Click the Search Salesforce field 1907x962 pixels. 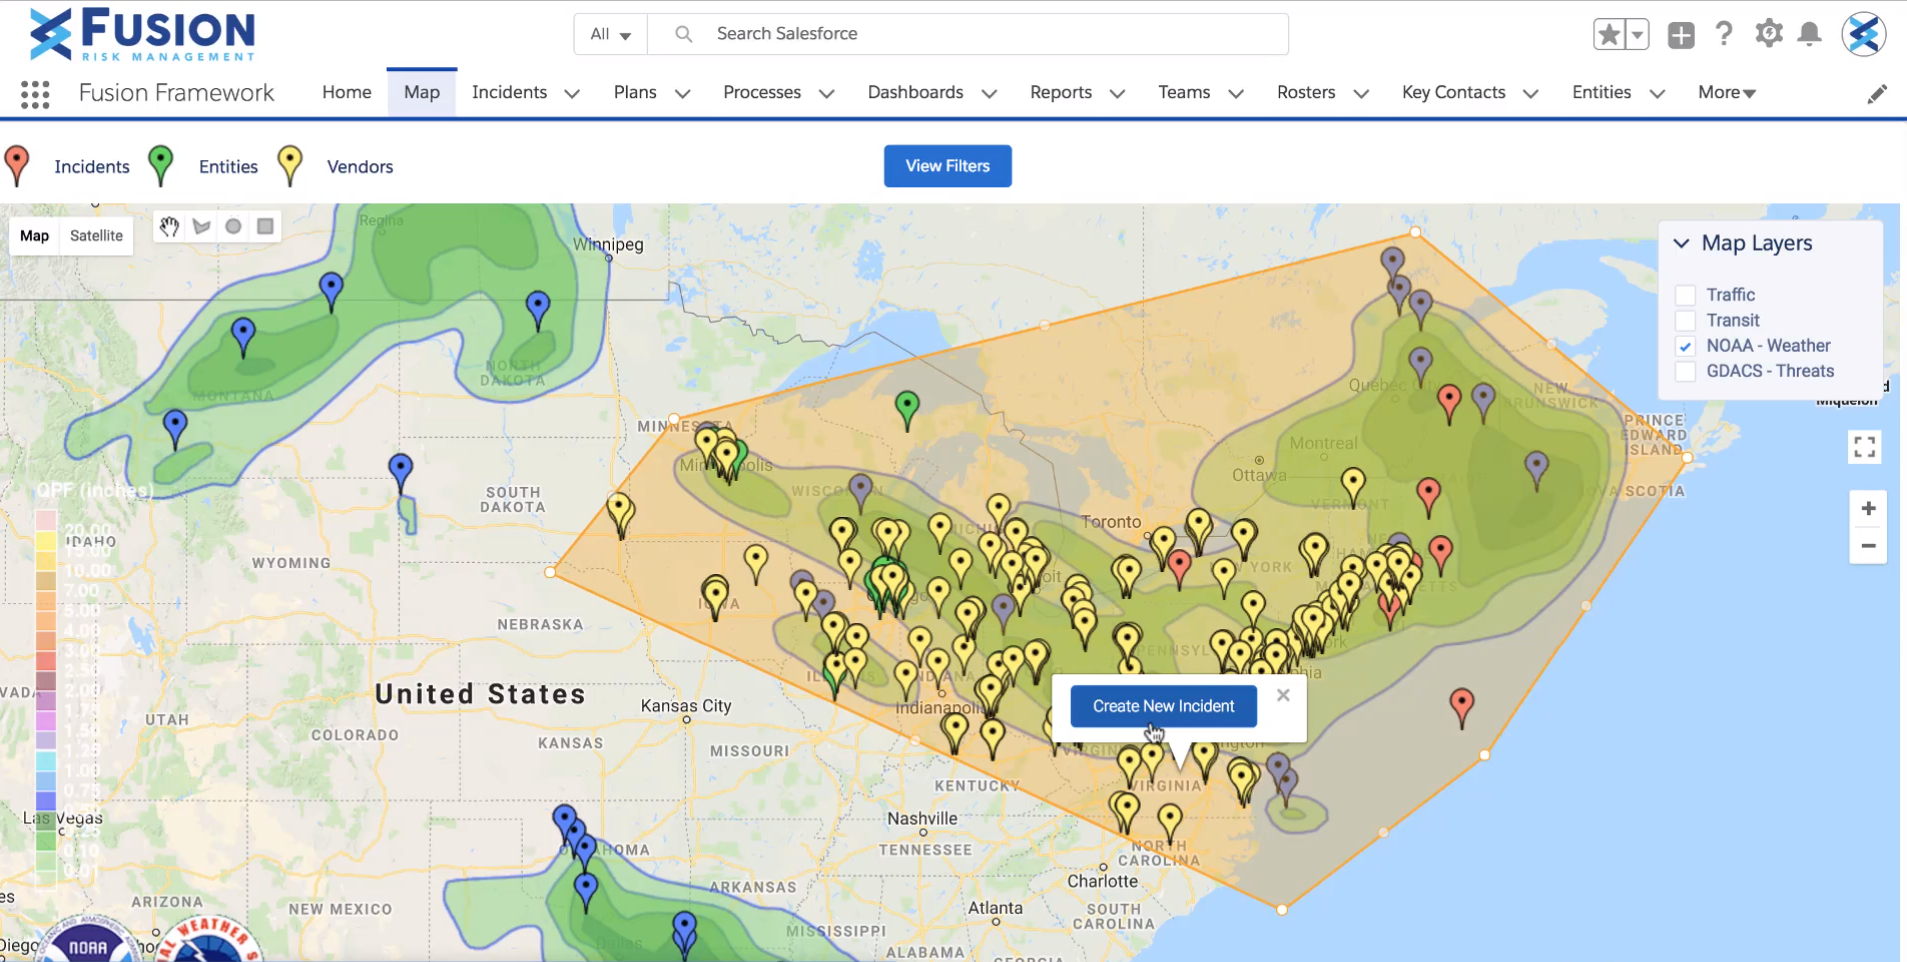click(968, 34)
